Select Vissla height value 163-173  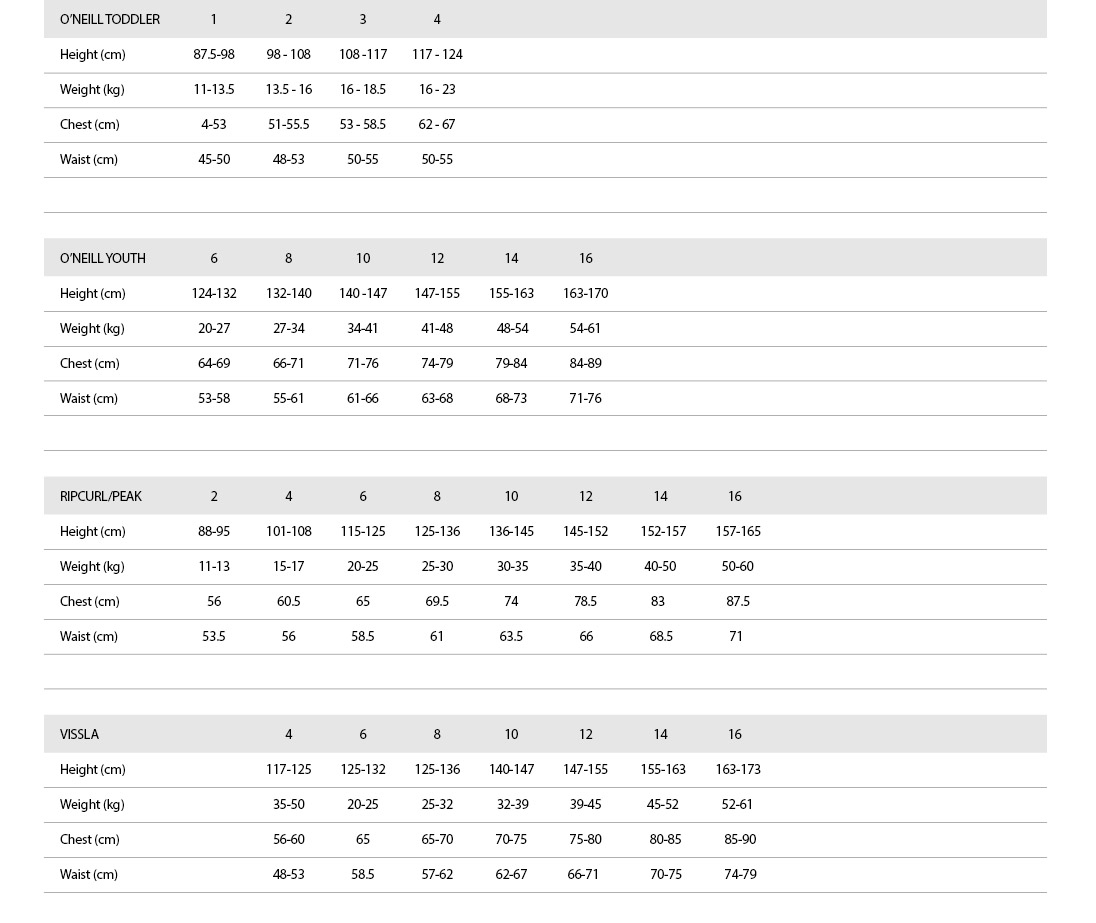click(x=738, y=769)
